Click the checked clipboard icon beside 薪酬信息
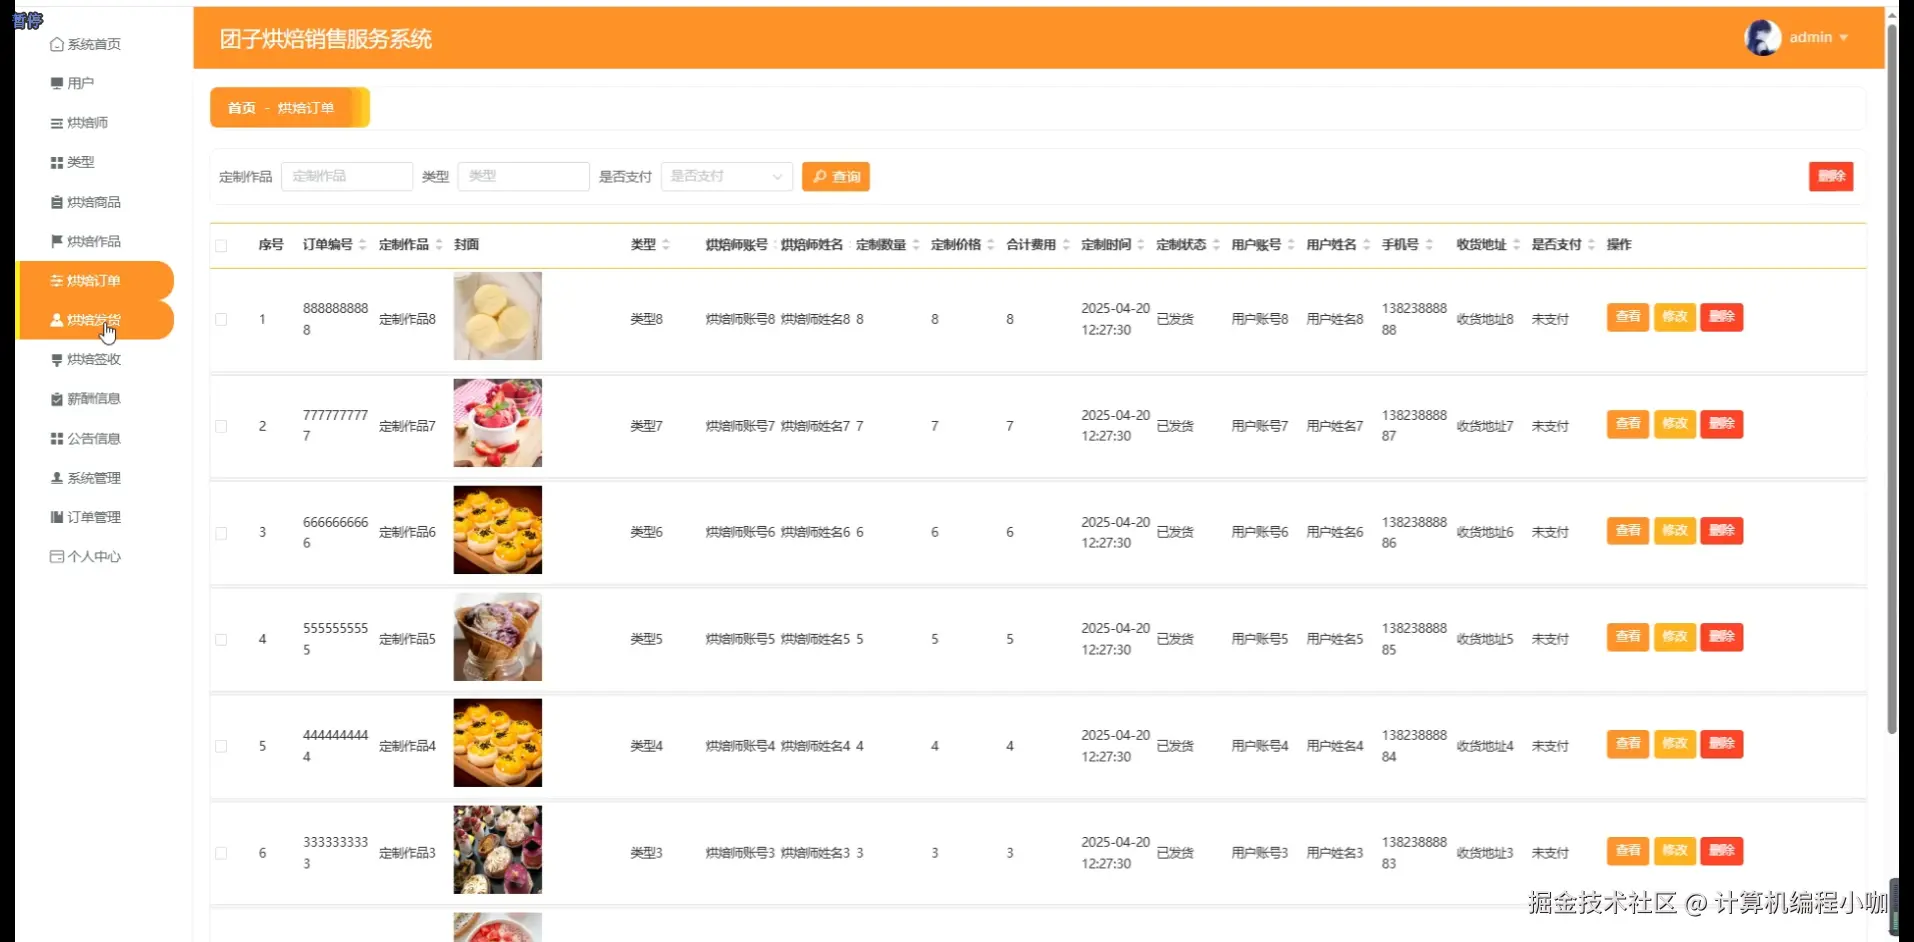1914x942 pixels. pyautogui.click(x=57, y=399)
